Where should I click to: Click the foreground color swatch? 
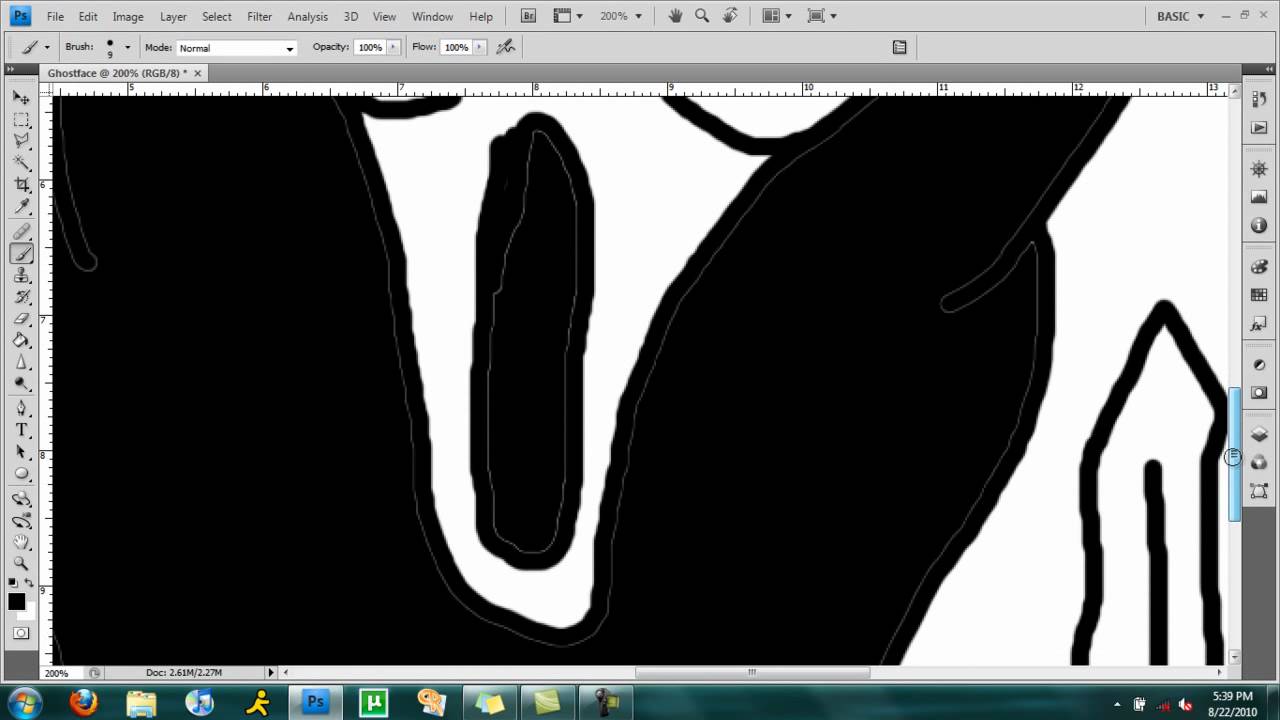[16, 601]
